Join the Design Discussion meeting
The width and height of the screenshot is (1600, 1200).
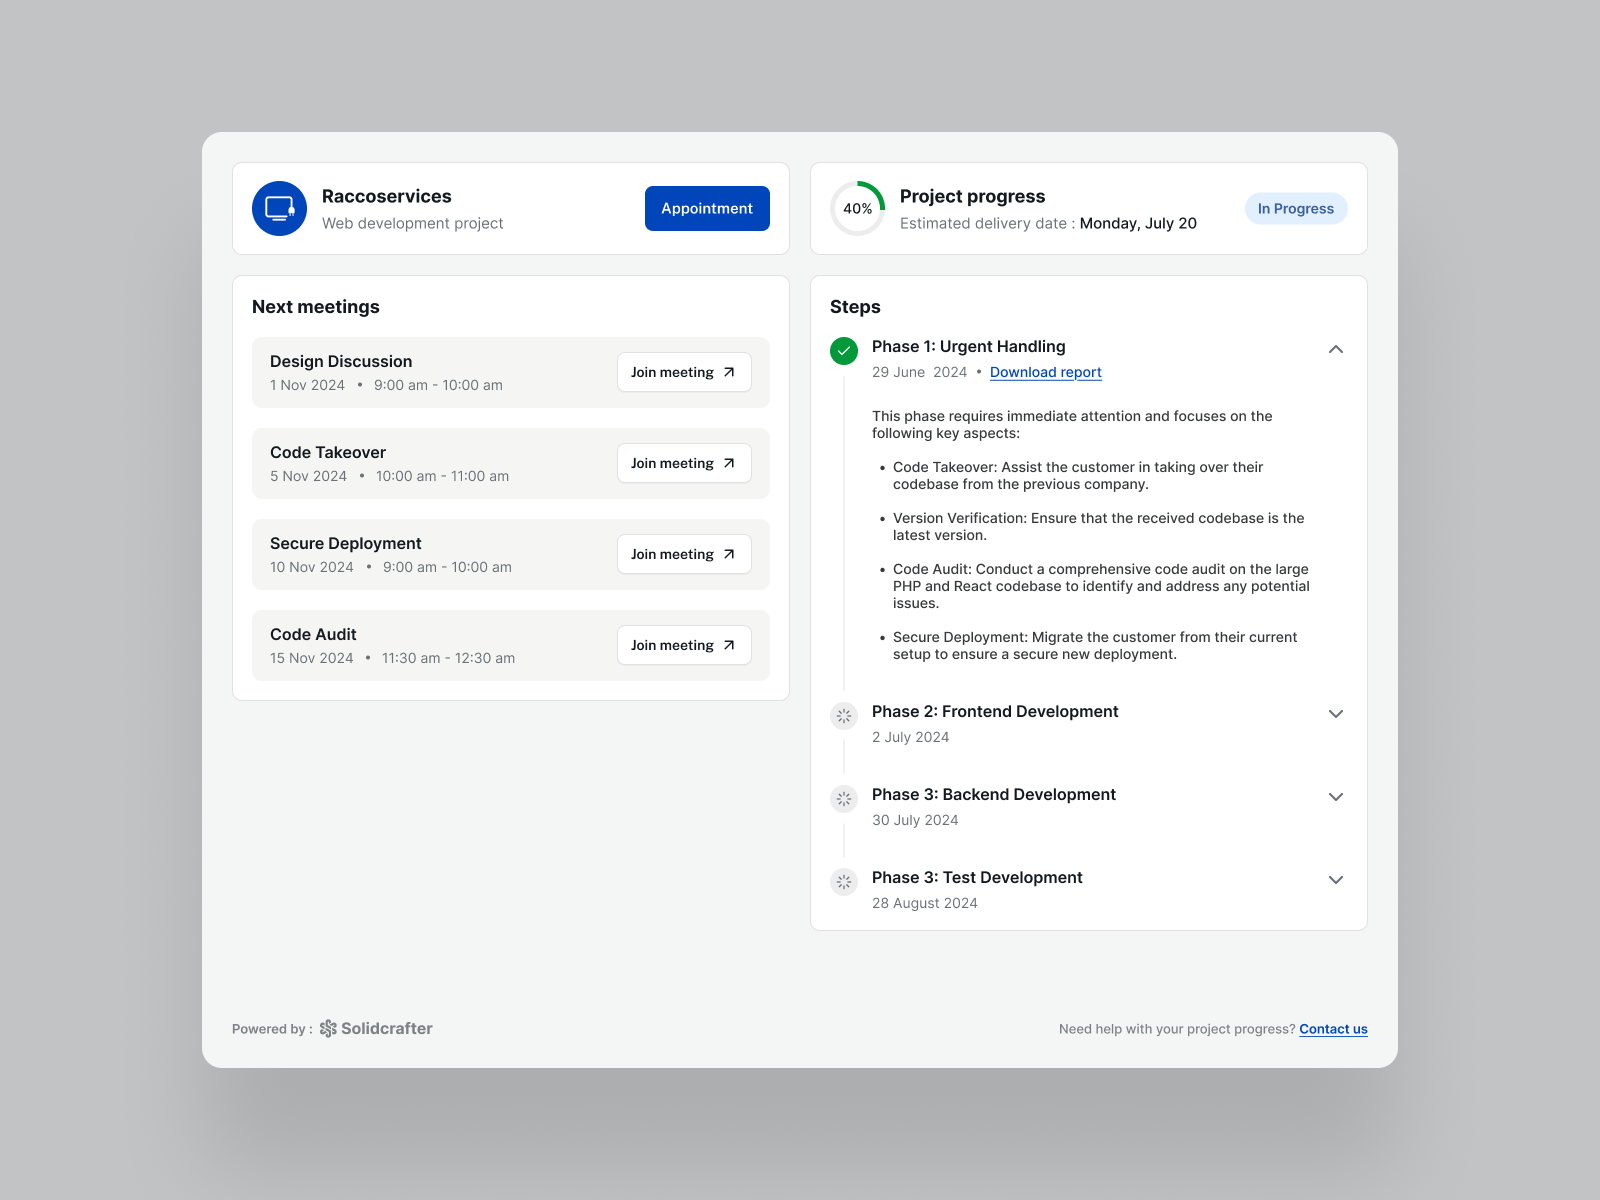[x=683, y=371]
